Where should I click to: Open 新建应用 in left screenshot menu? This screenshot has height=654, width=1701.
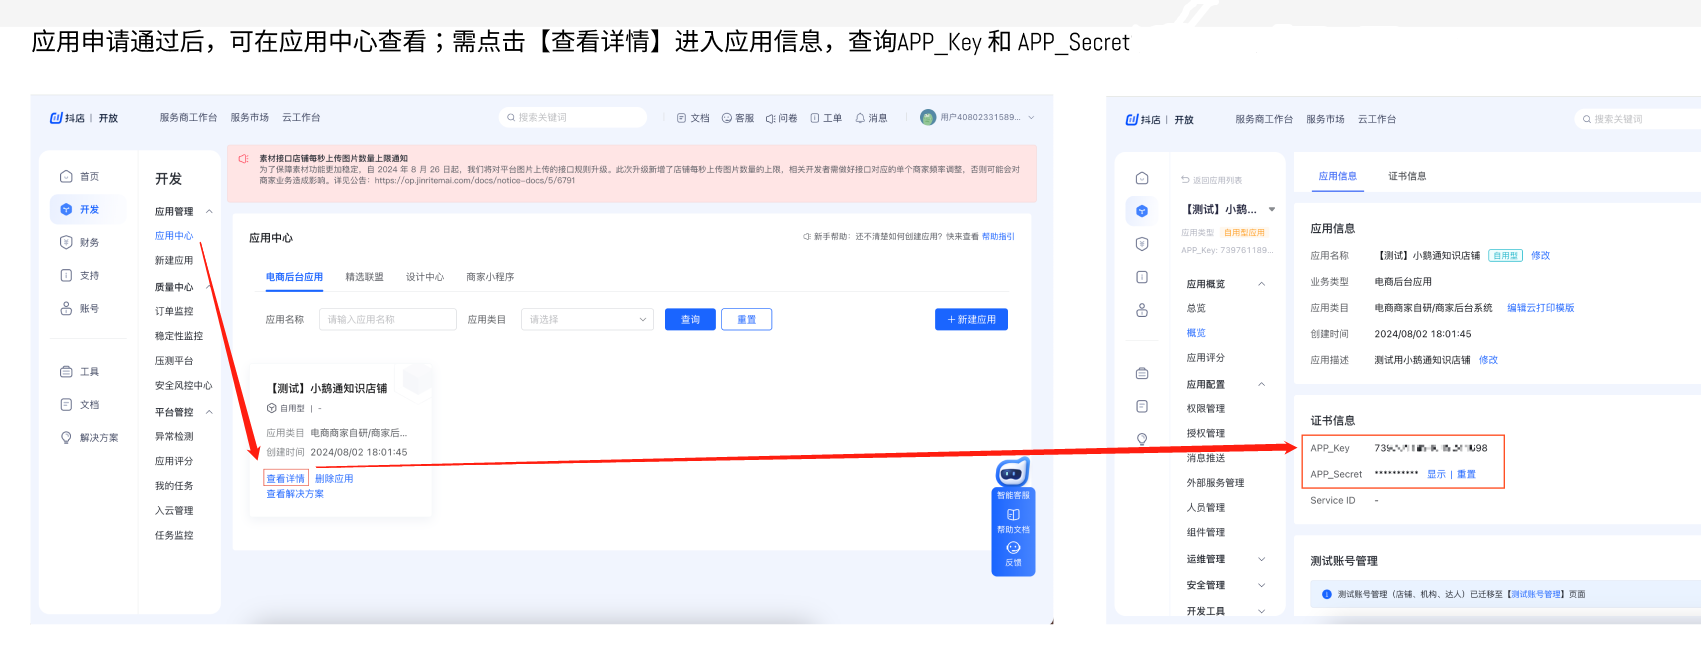(x=174, y=260)
